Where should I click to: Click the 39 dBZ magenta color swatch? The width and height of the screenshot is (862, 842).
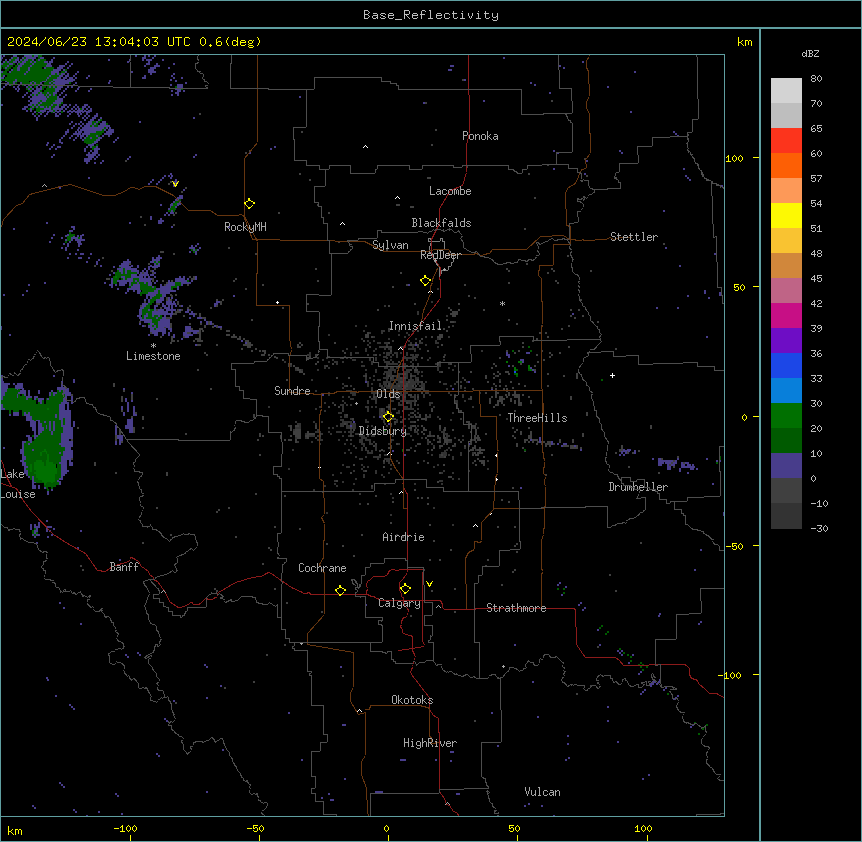[786, 315]
